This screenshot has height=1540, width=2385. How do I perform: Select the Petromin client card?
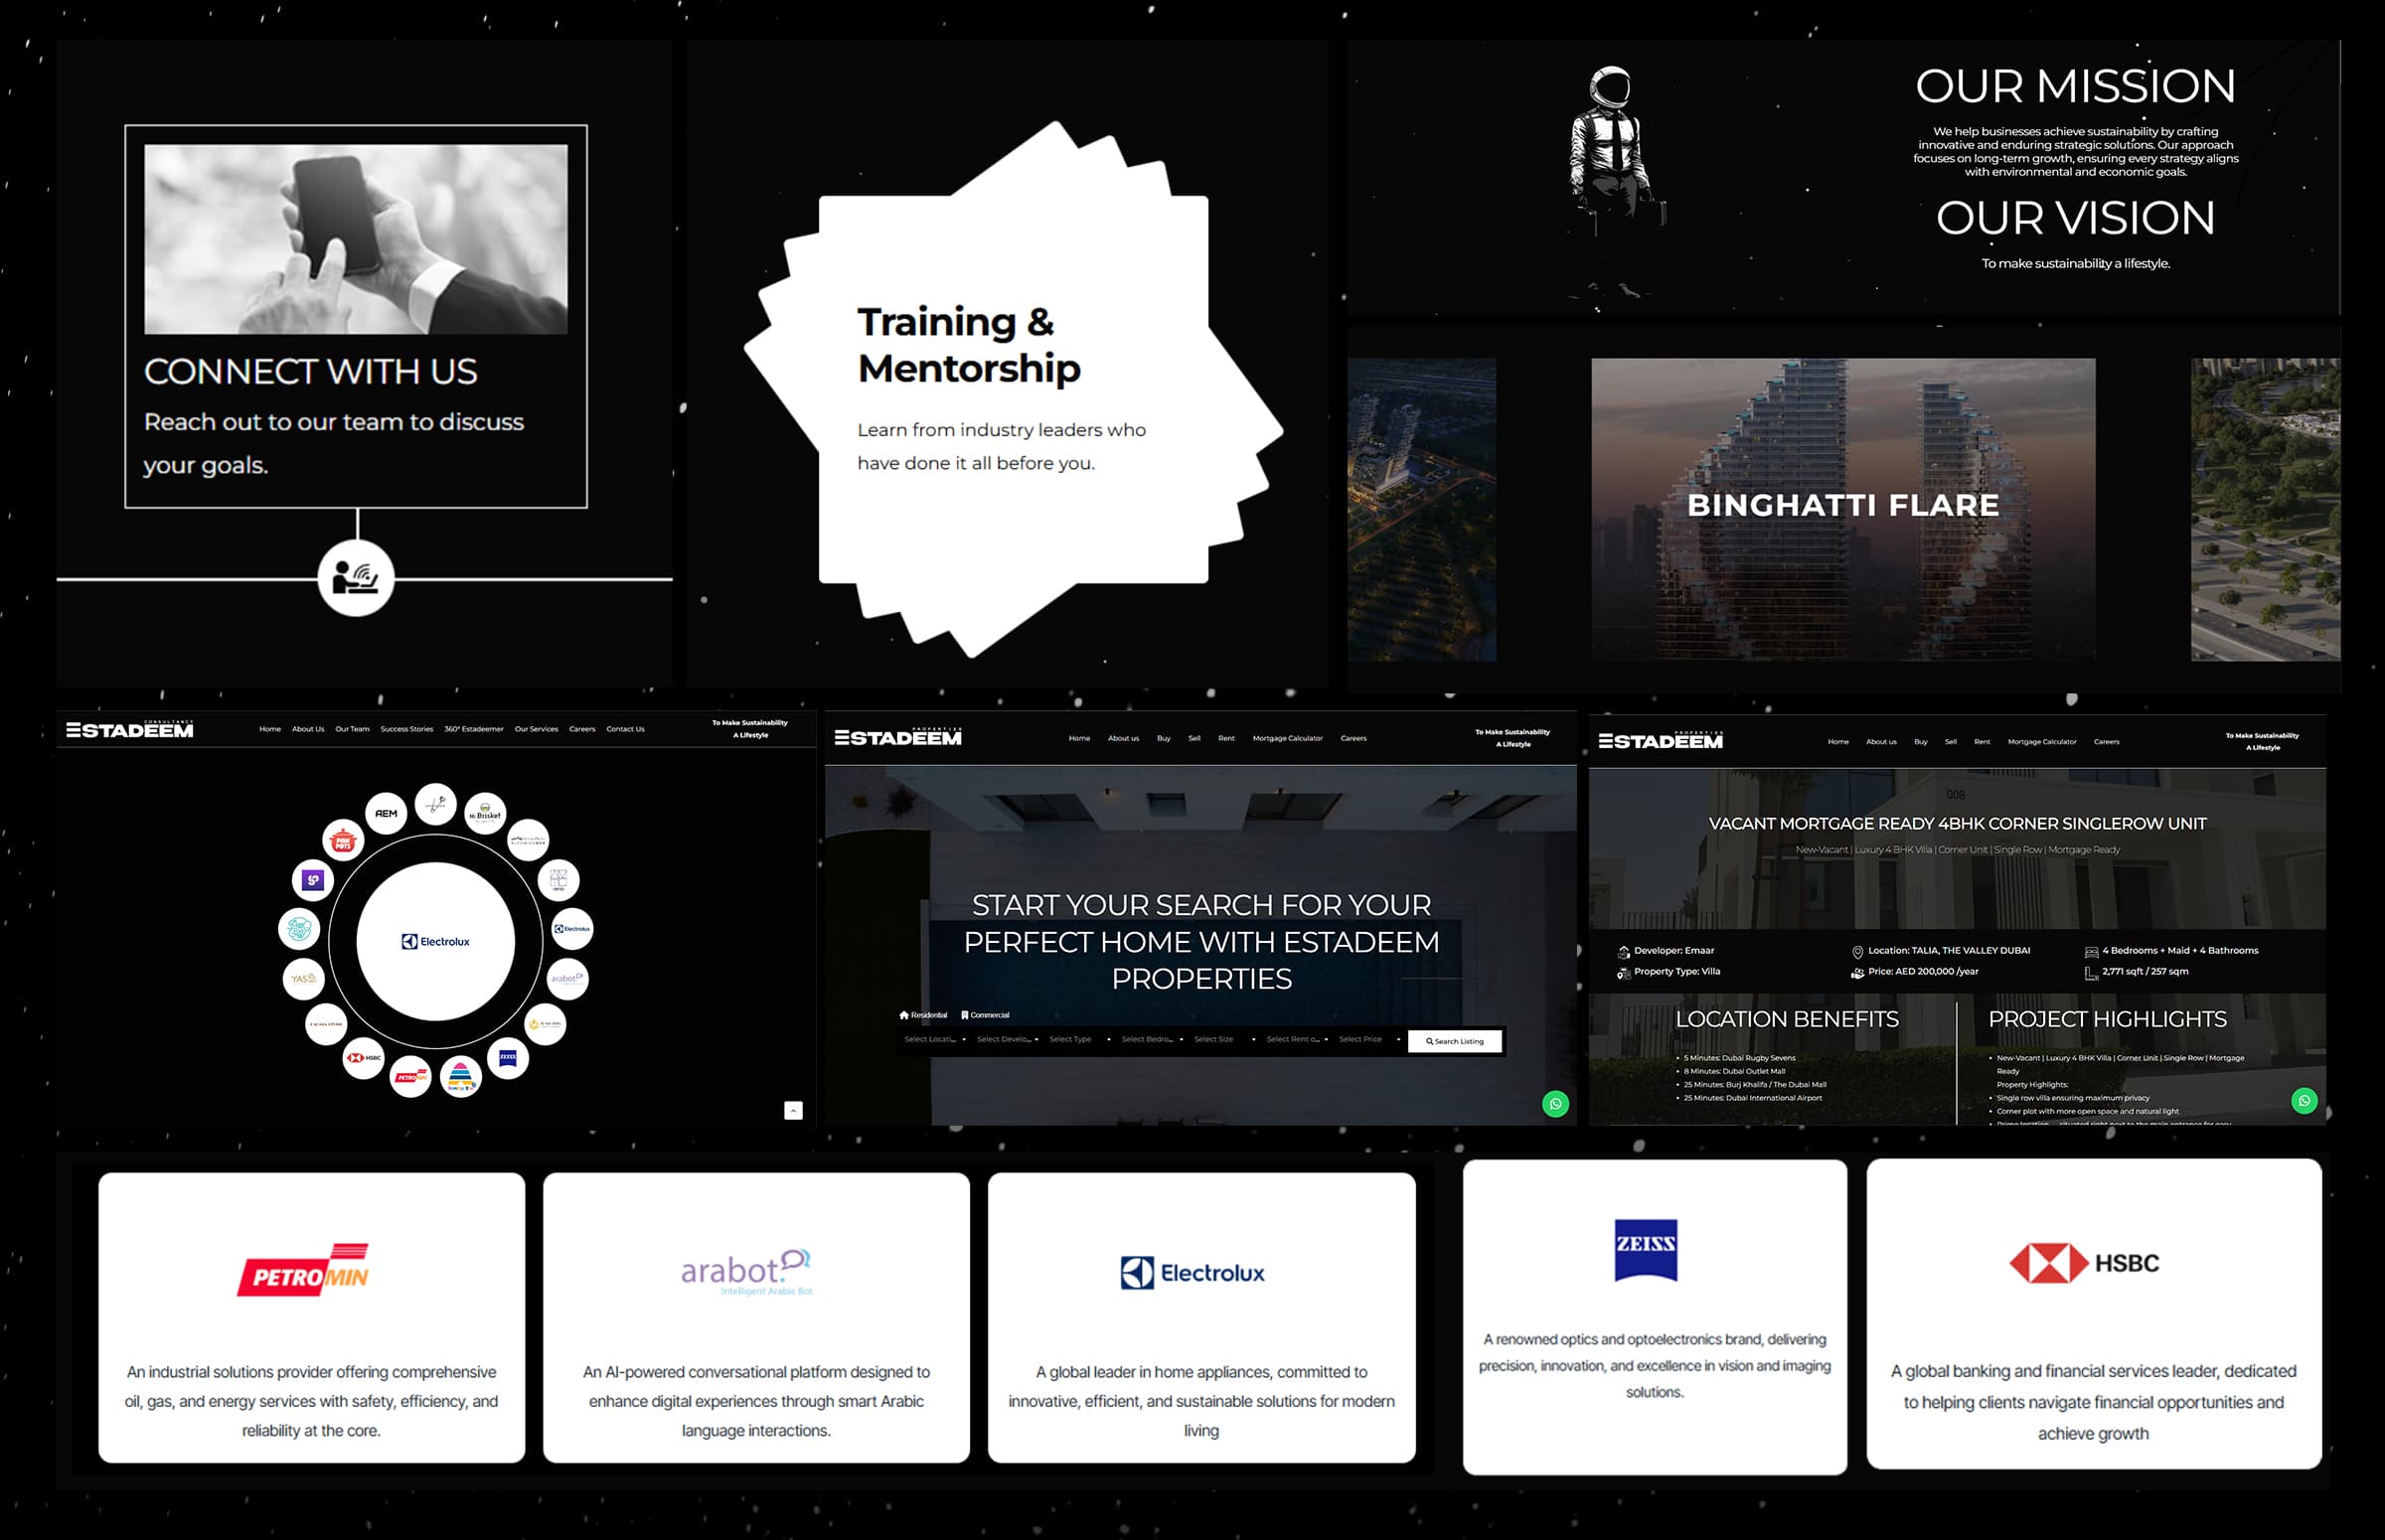click(311, 1318)
